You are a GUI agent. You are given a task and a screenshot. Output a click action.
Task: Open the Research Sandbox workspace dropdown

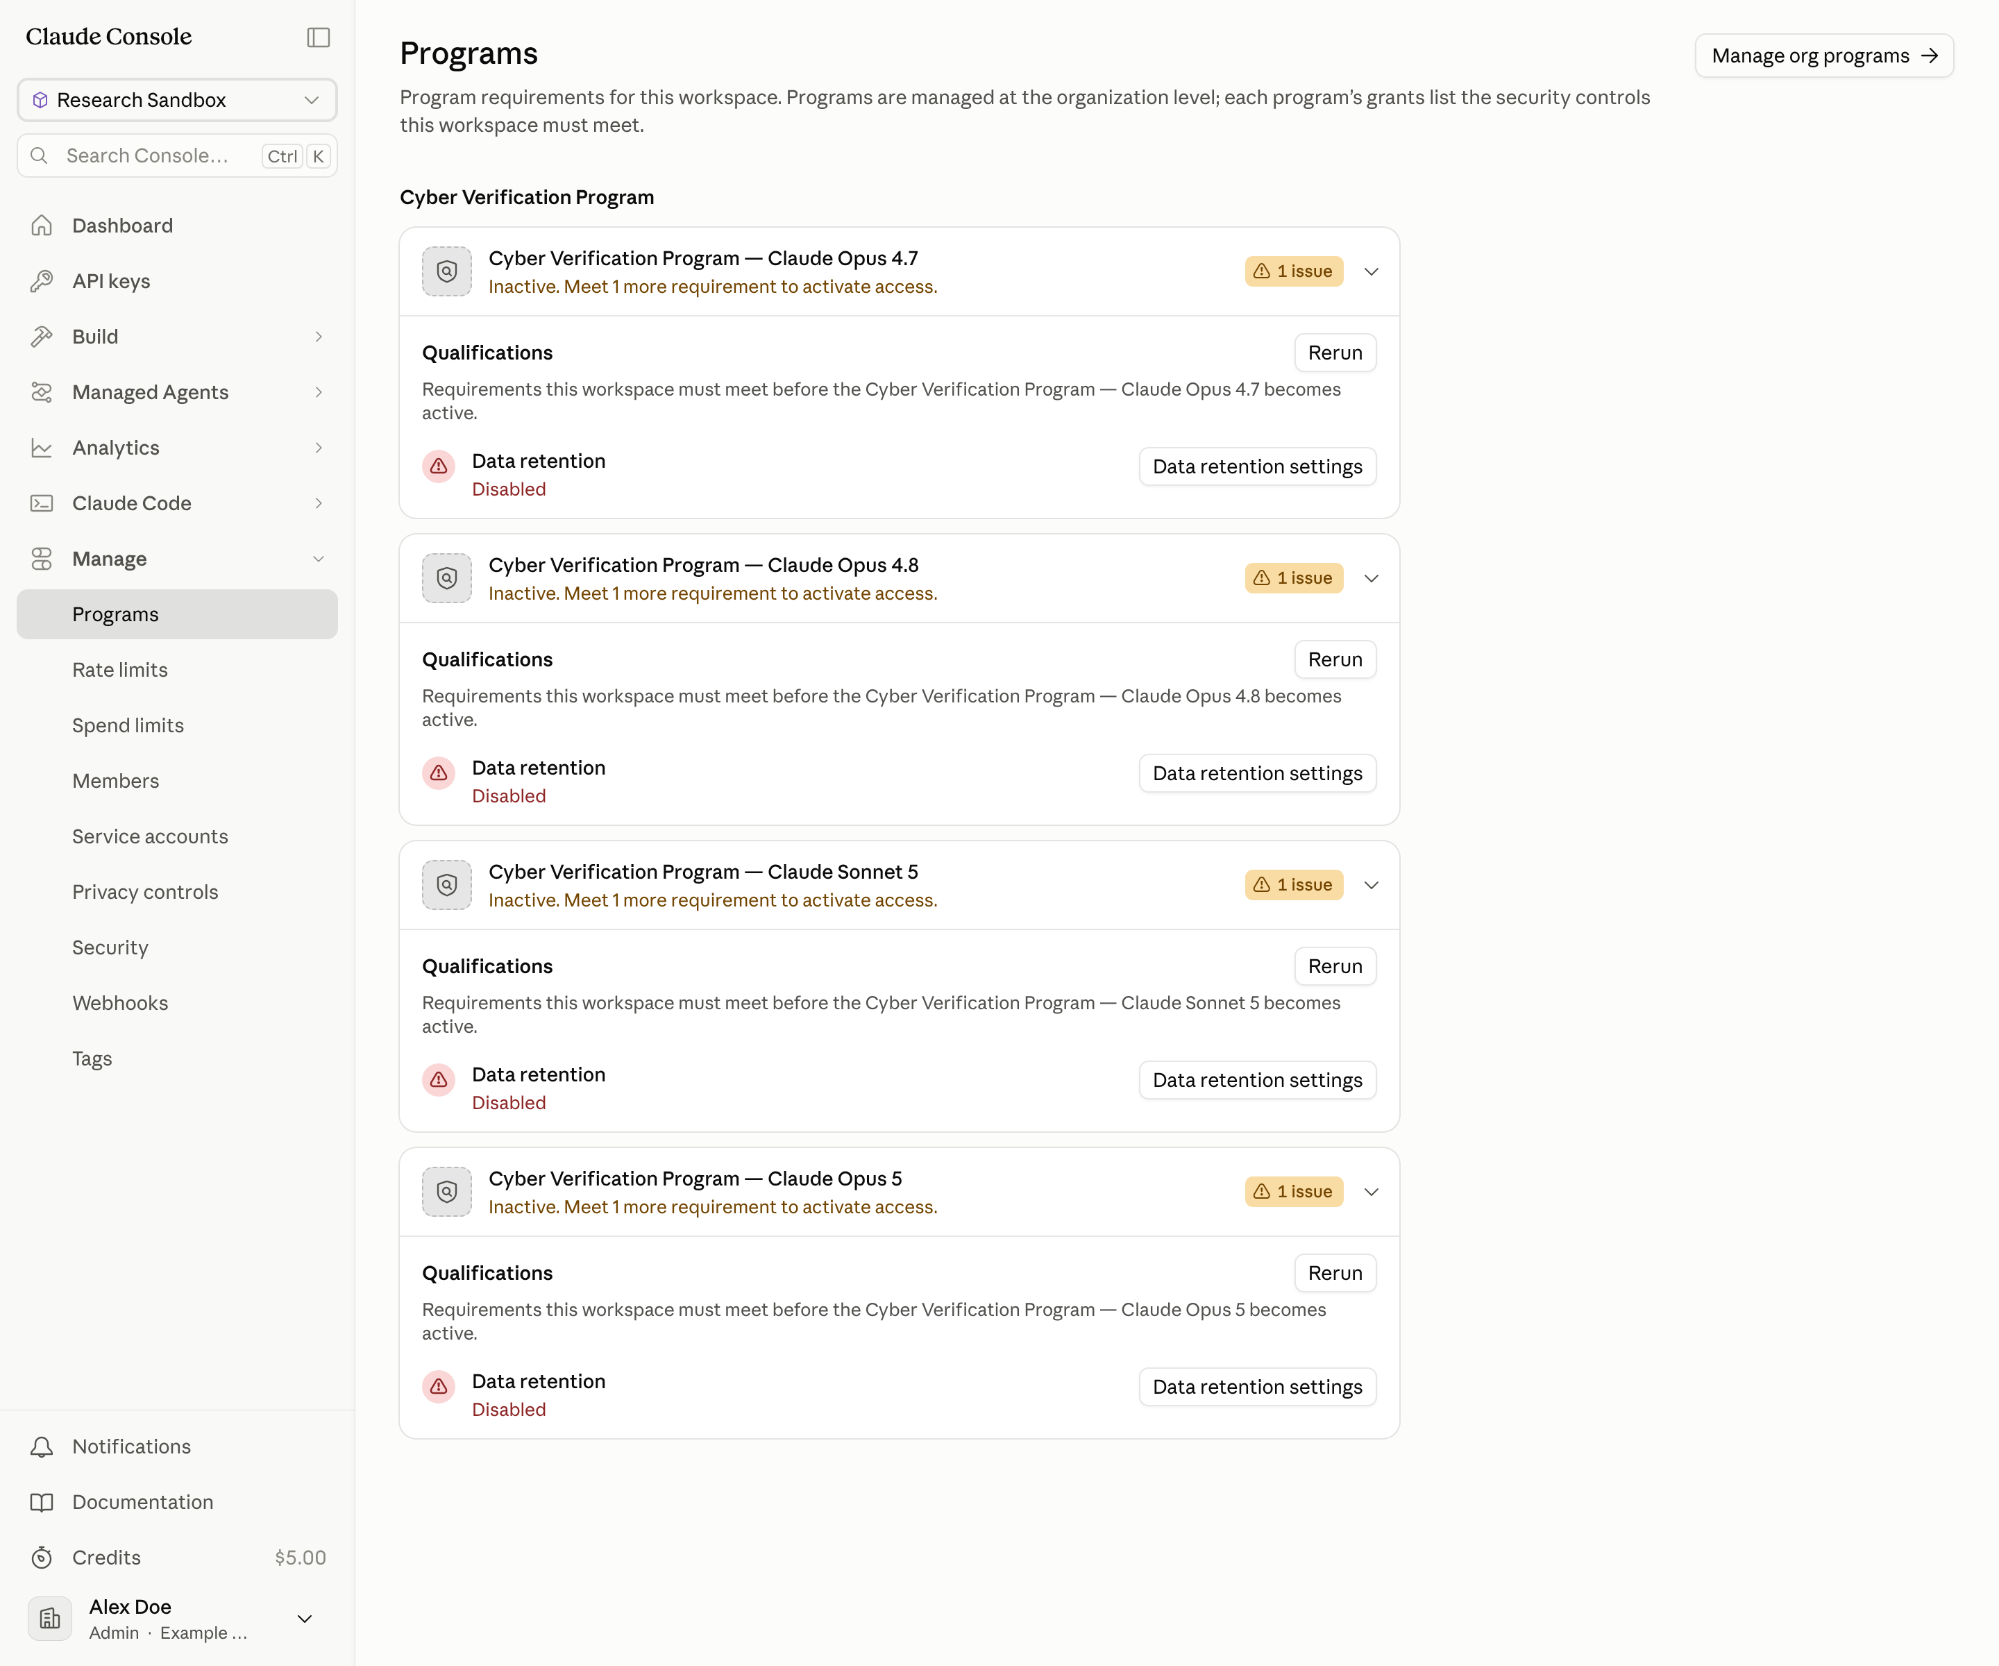point(177,100)
